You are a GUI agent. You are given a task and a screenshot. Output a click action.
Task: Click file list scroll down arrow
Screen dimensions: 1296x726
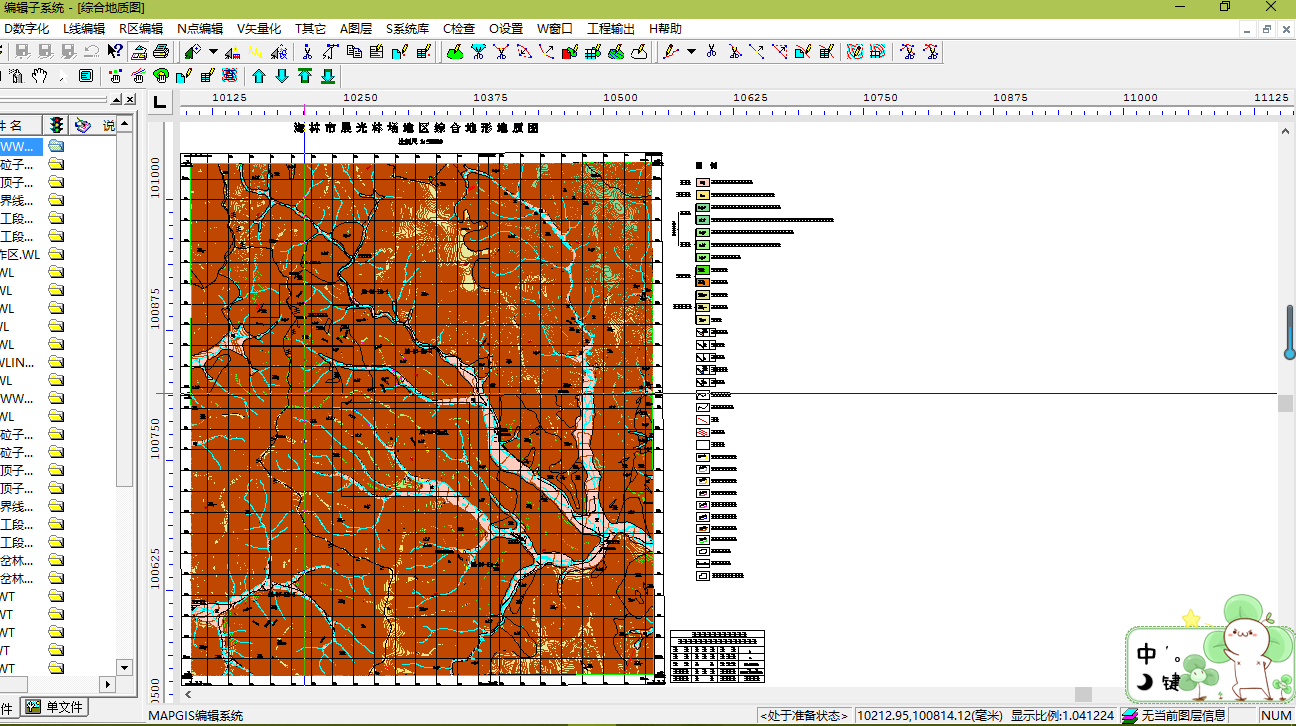point(125,667)
